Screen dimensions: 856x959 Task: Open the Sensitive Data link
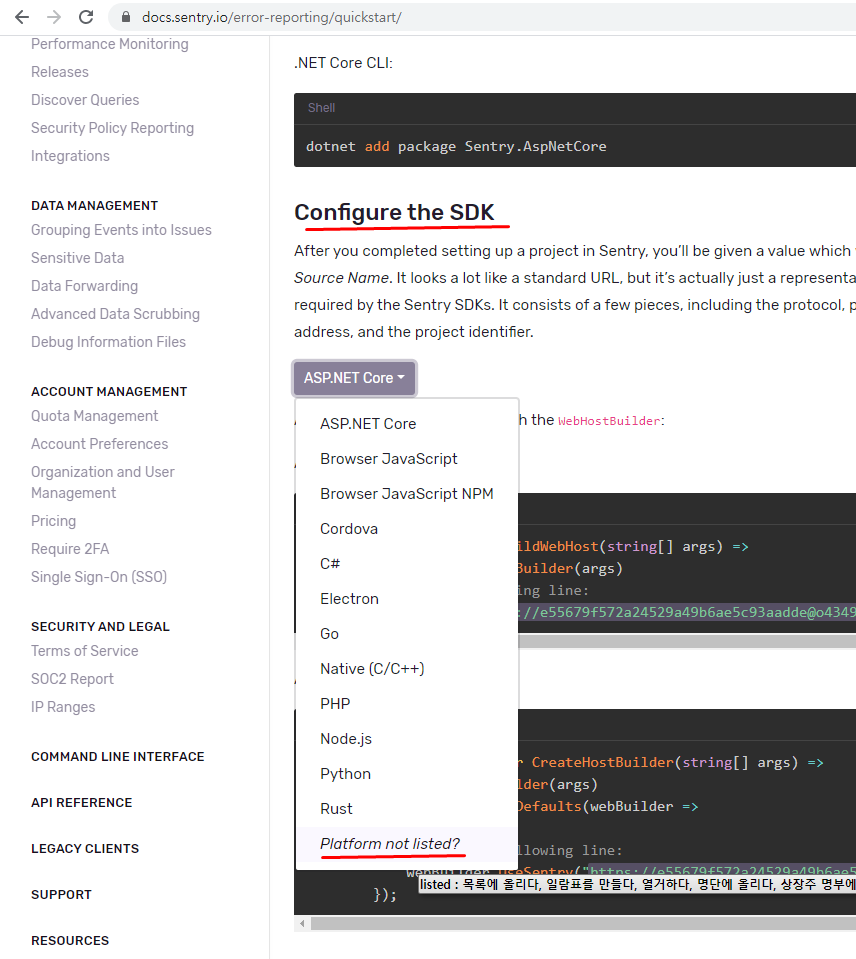pyautogui.click(x=78, y=258)
